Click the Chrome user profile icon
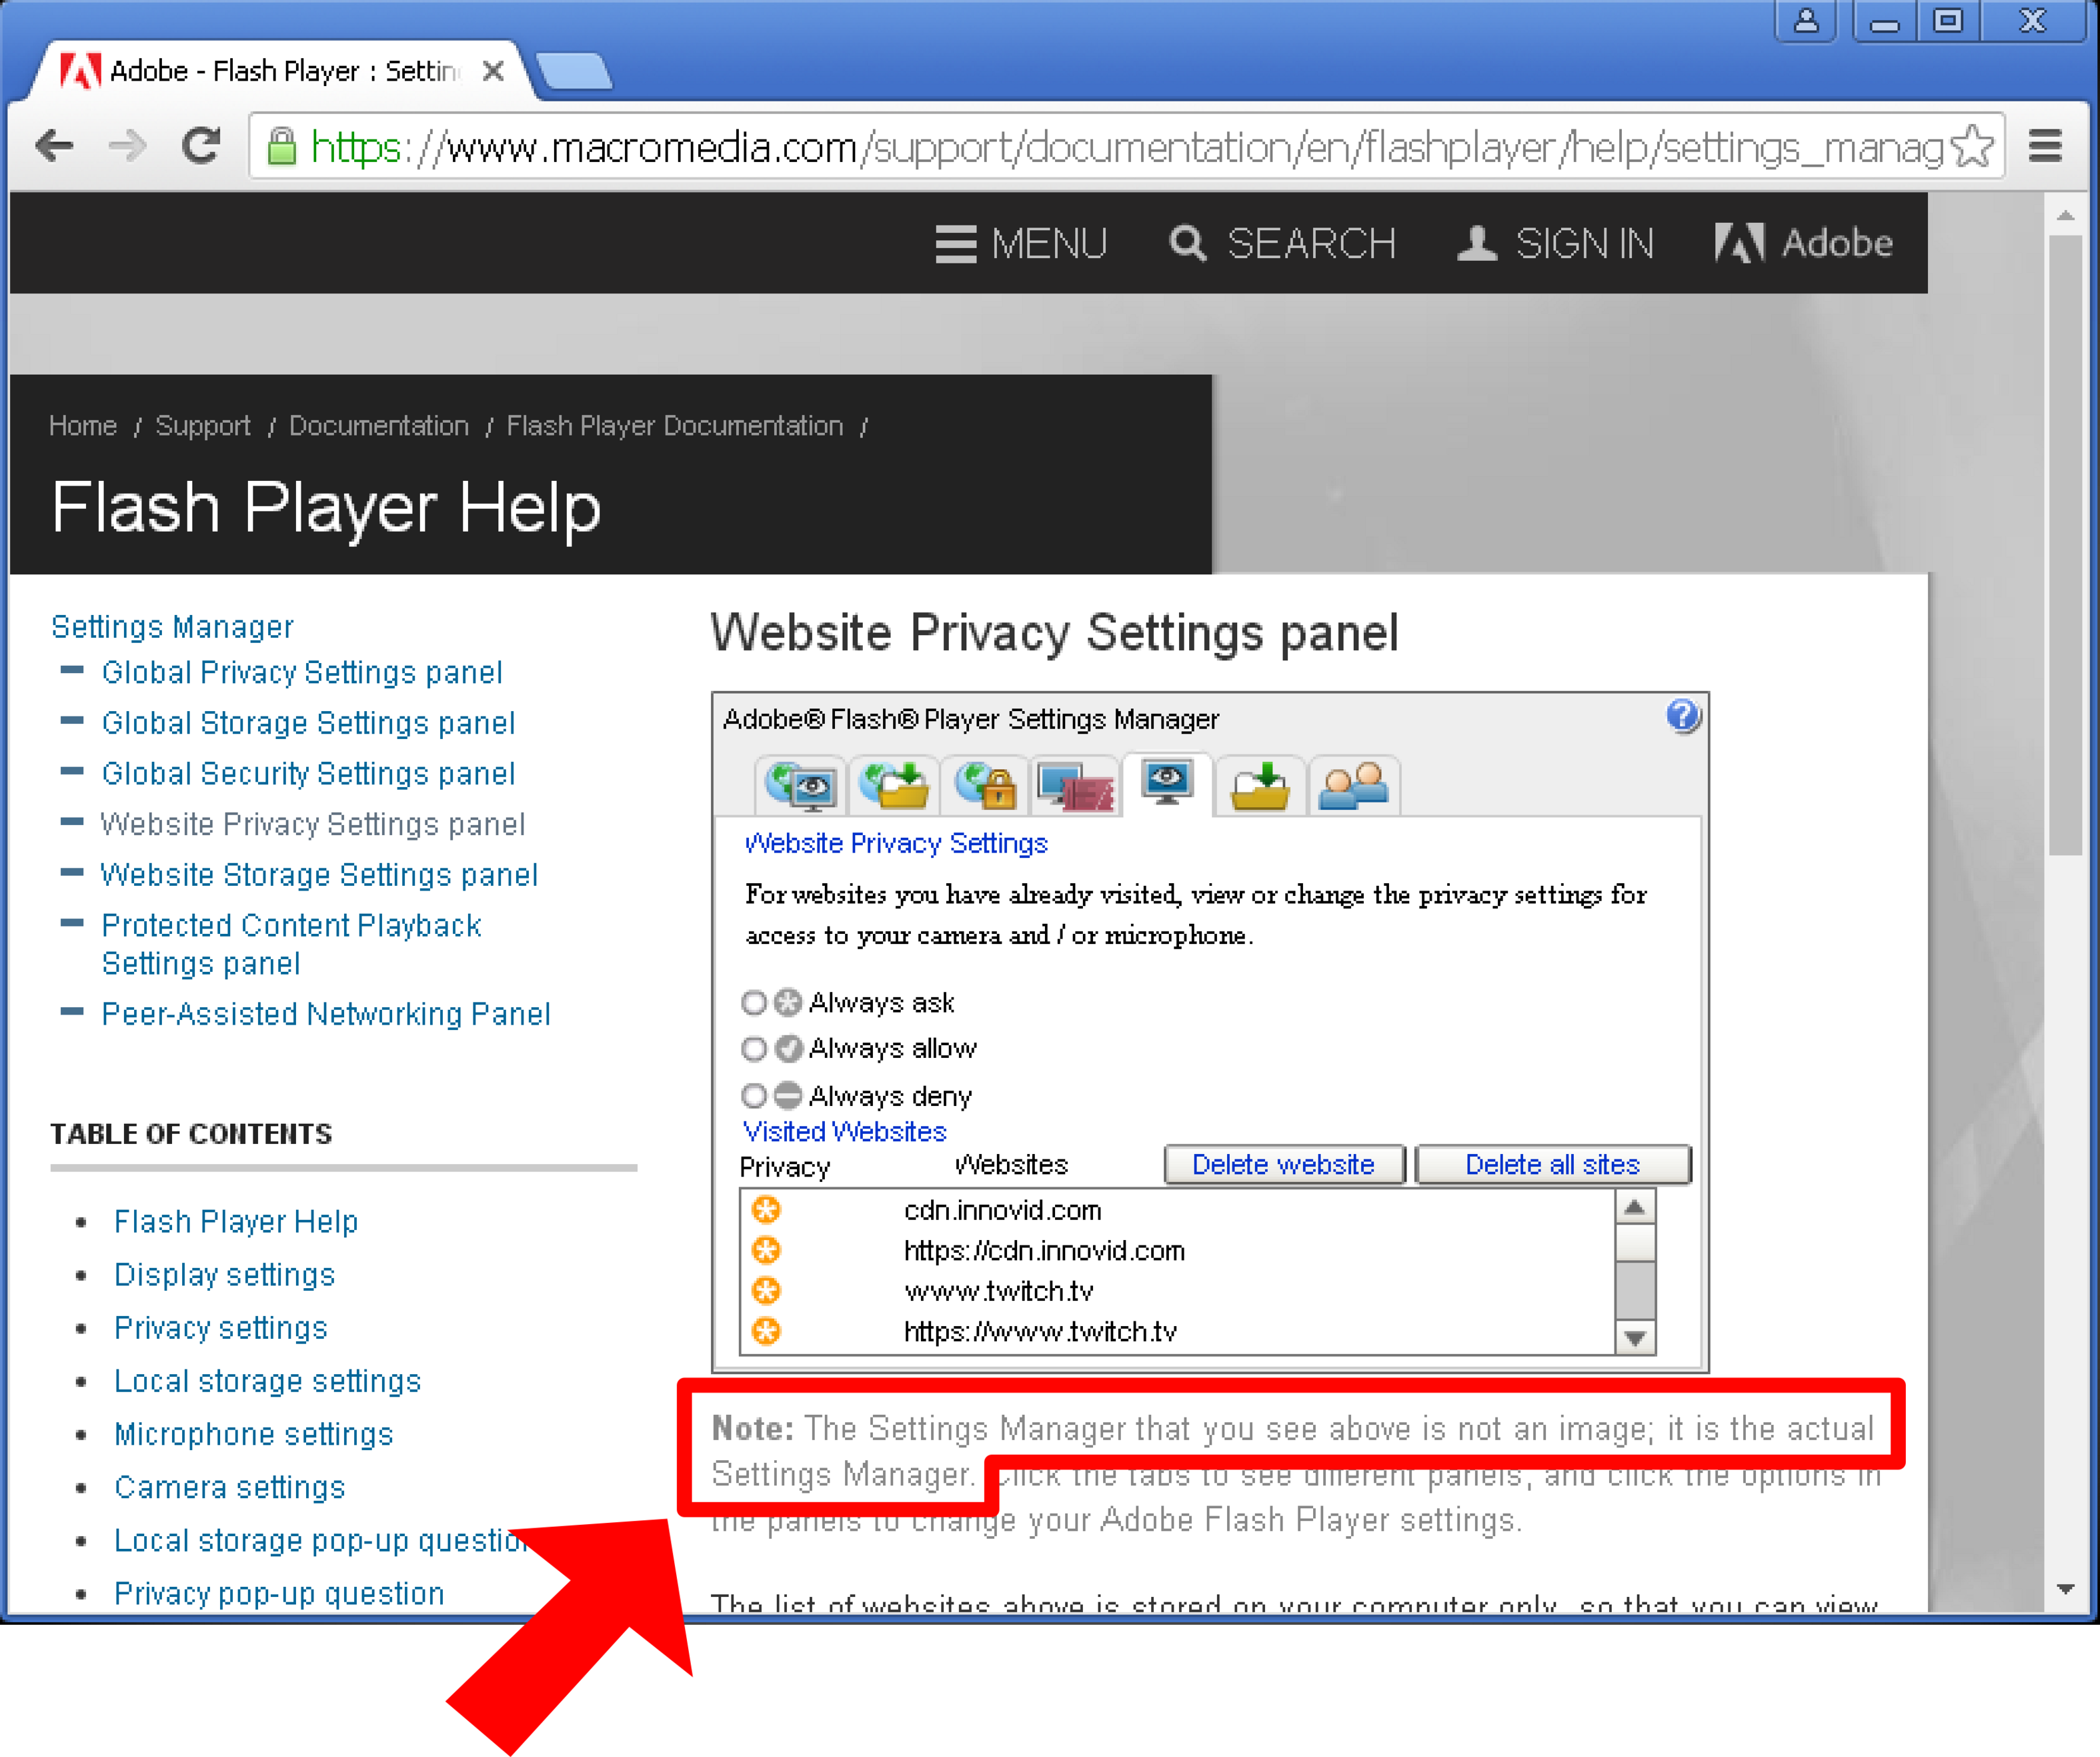Viewport: 2100px width, 1757px height. (x=1806, y=20)
